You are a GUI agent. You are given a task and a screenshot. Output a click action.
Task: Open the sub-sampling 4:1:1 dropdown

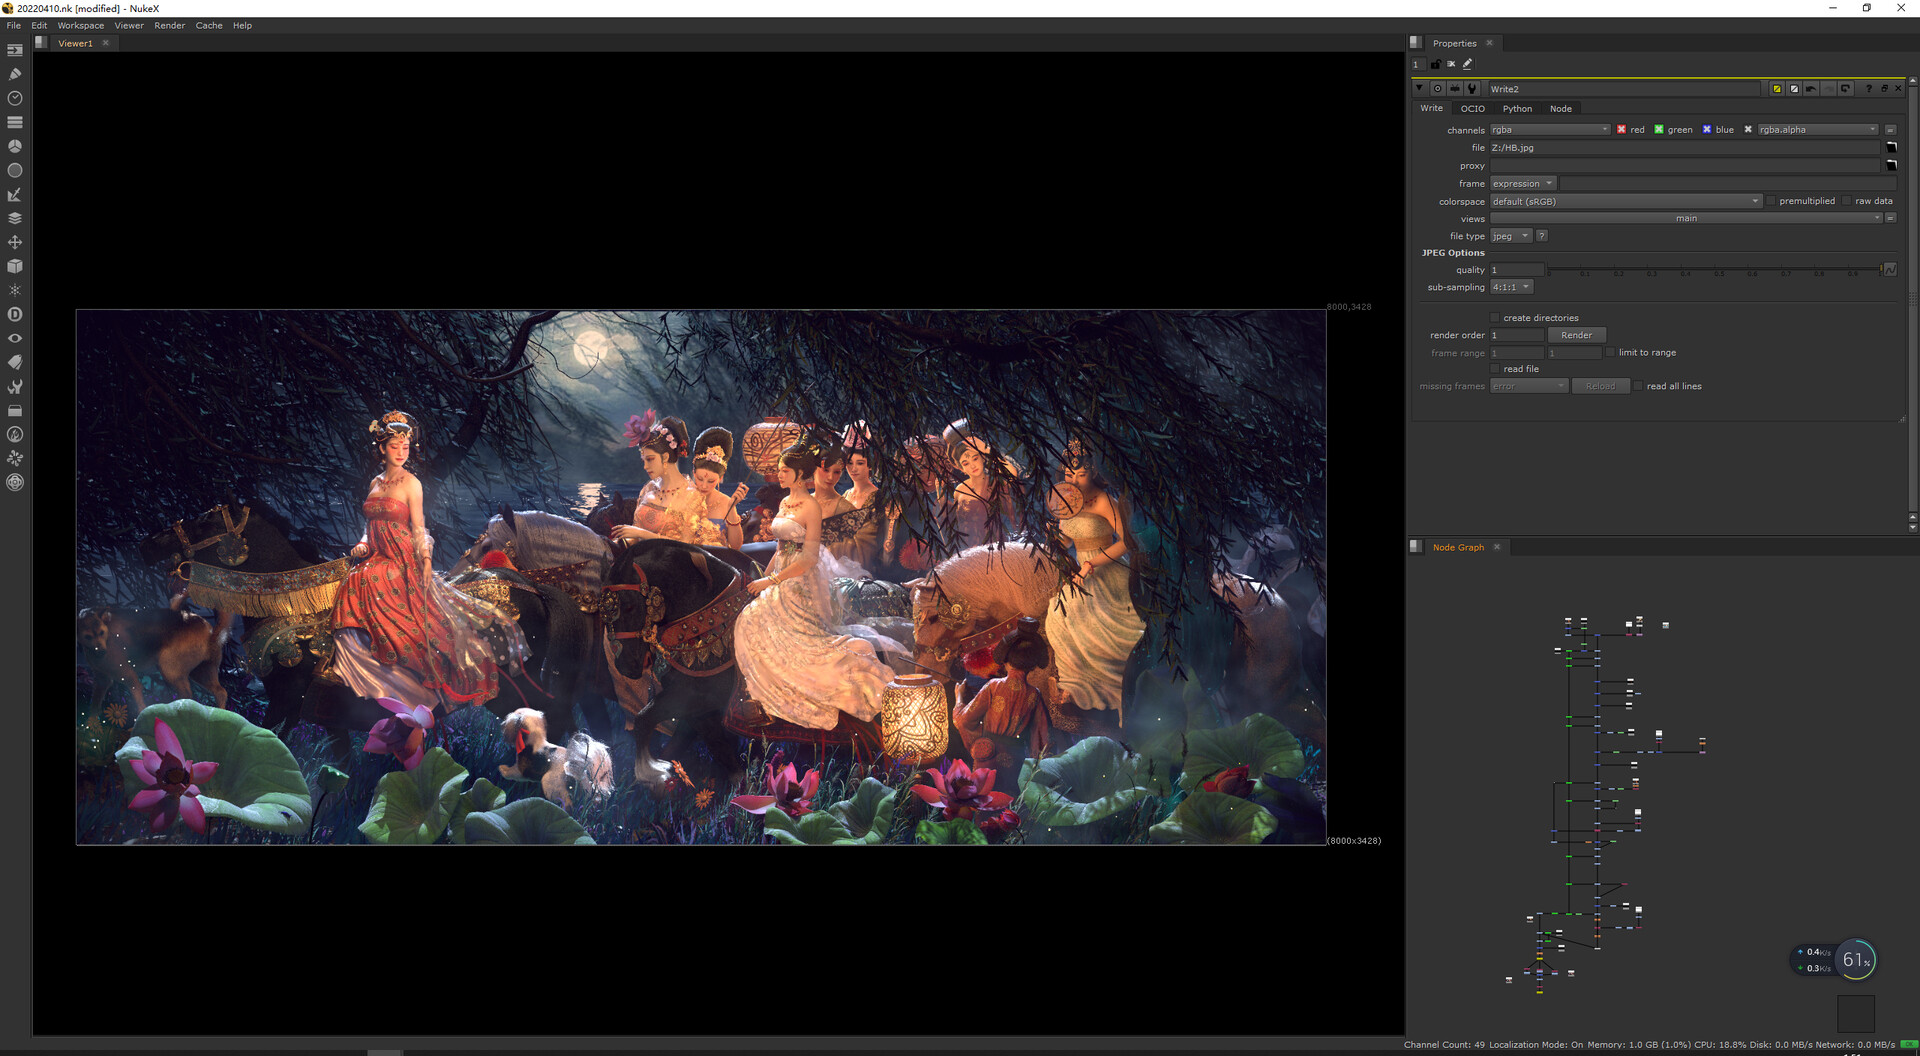(x=1512, y=287)
